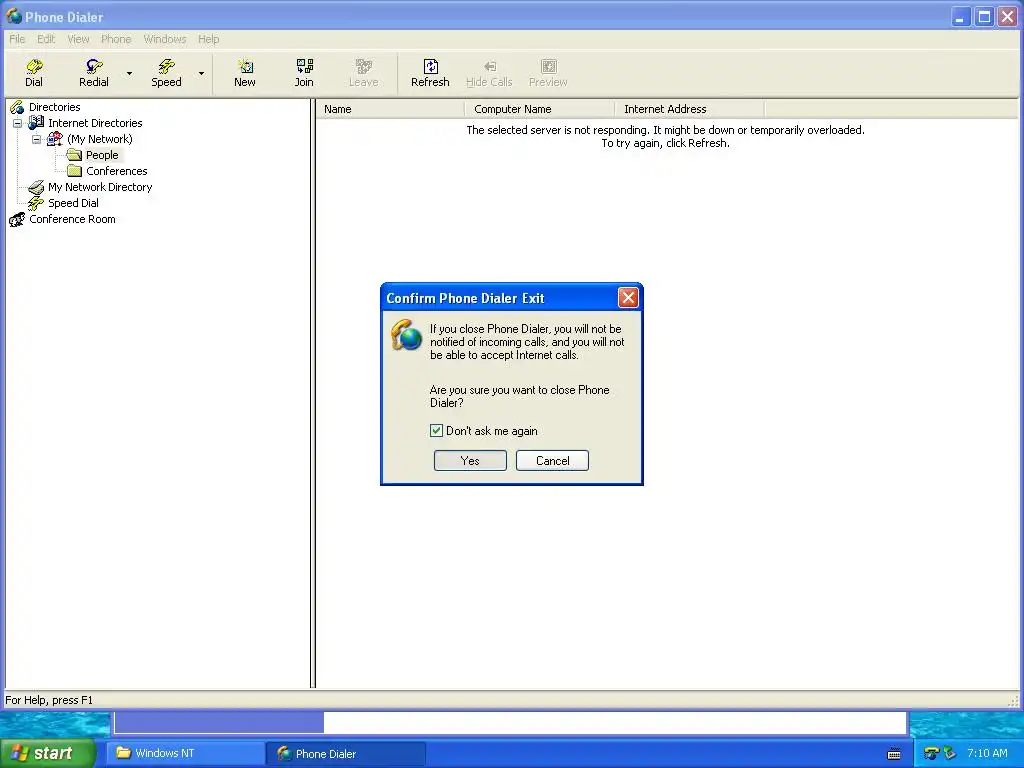
Task: Open the Windows Start button
Action: tap(48, 753)
